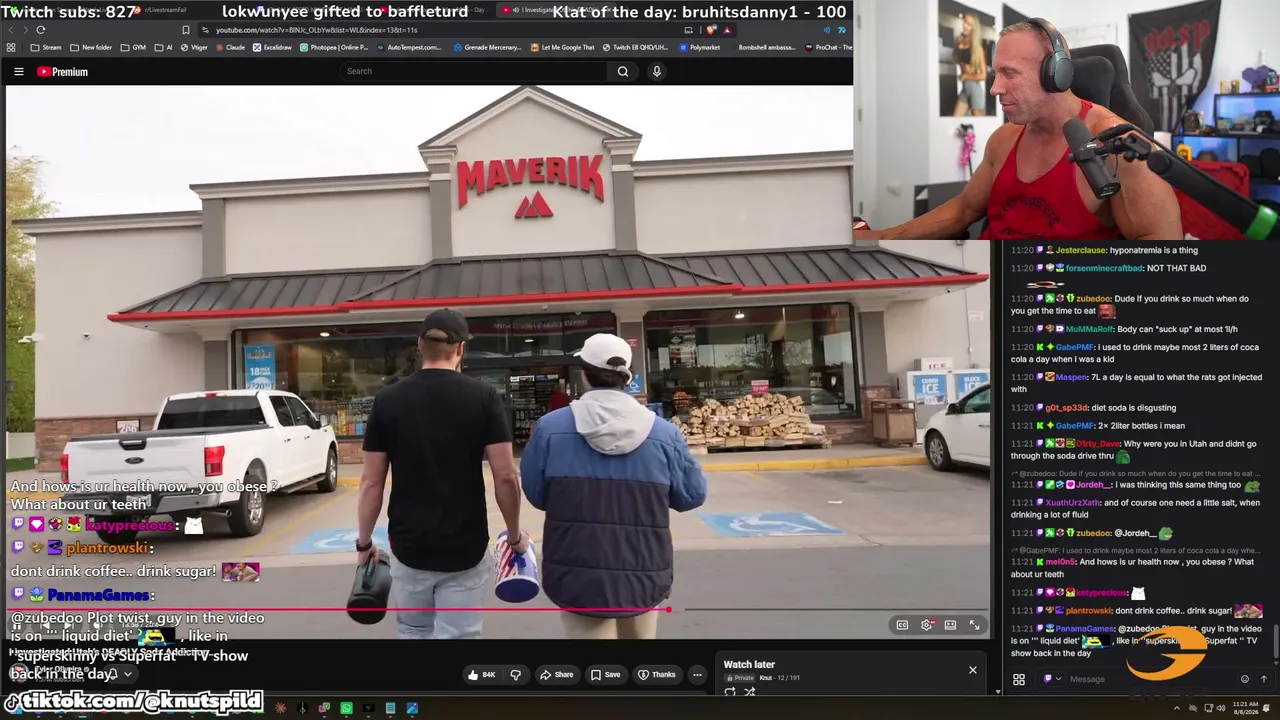Start voice search with the microphone icon
The width and height of the screenshot is (1280, 720).
657,71
